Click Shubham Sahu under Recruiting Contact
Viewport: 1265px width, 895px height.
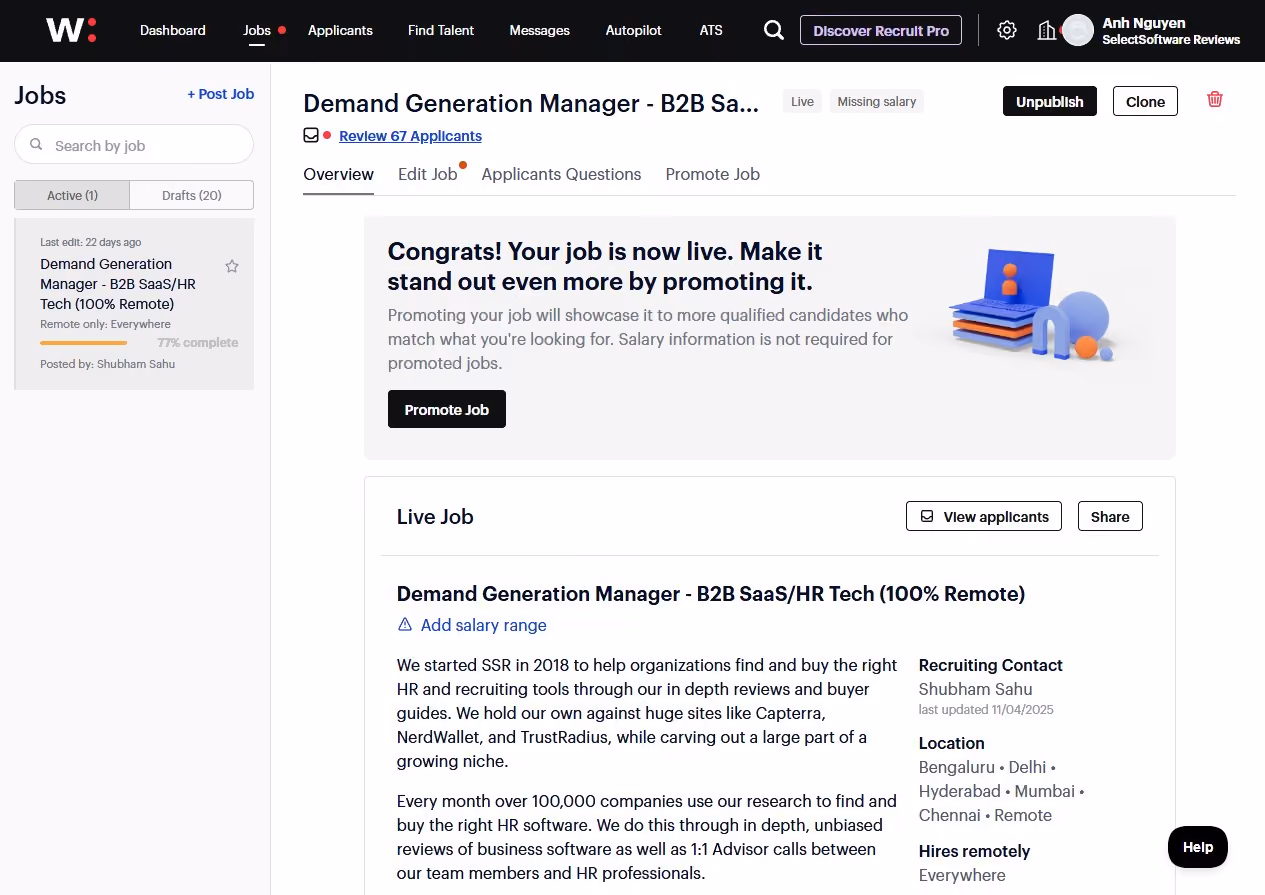(x=976, y=689)
